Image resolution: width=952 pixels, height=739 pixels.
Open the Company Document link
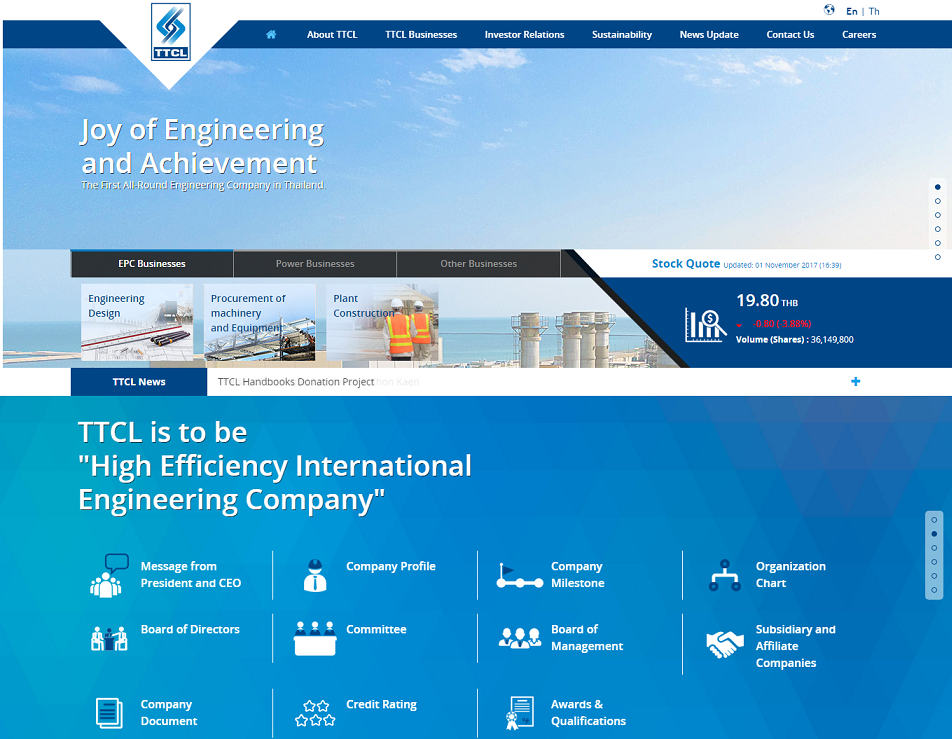tap(169, 712)
